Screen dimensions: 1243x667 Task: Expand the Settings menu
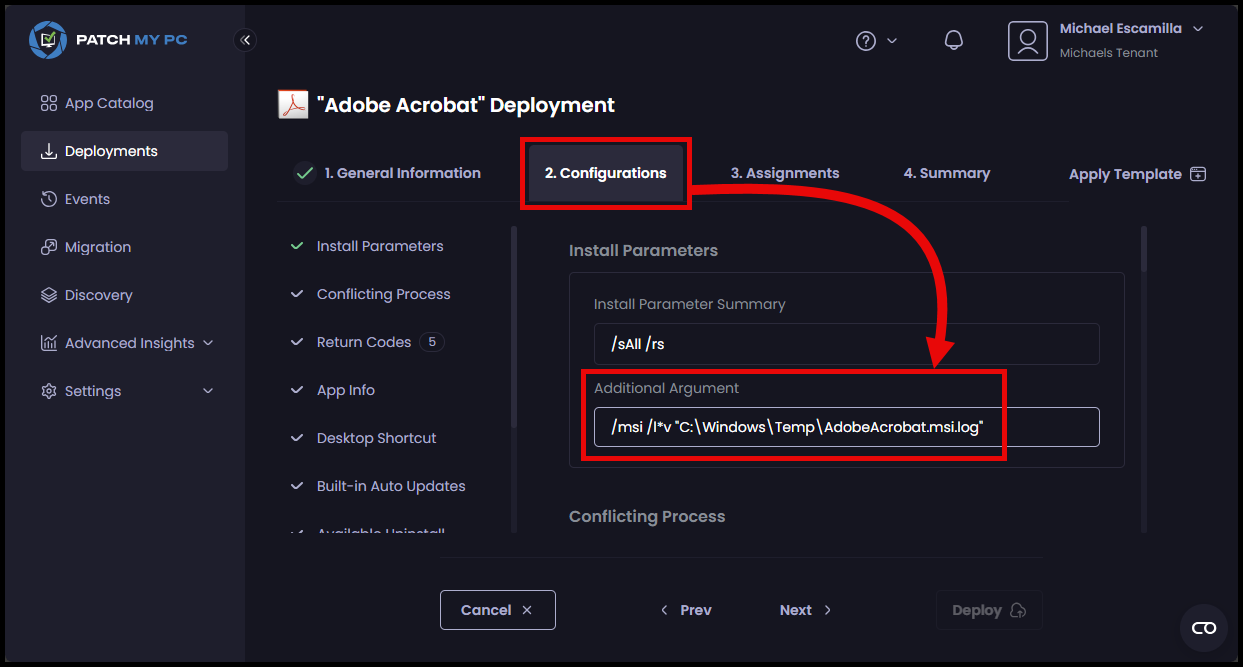pyautogui.click(x=91, y=390)
